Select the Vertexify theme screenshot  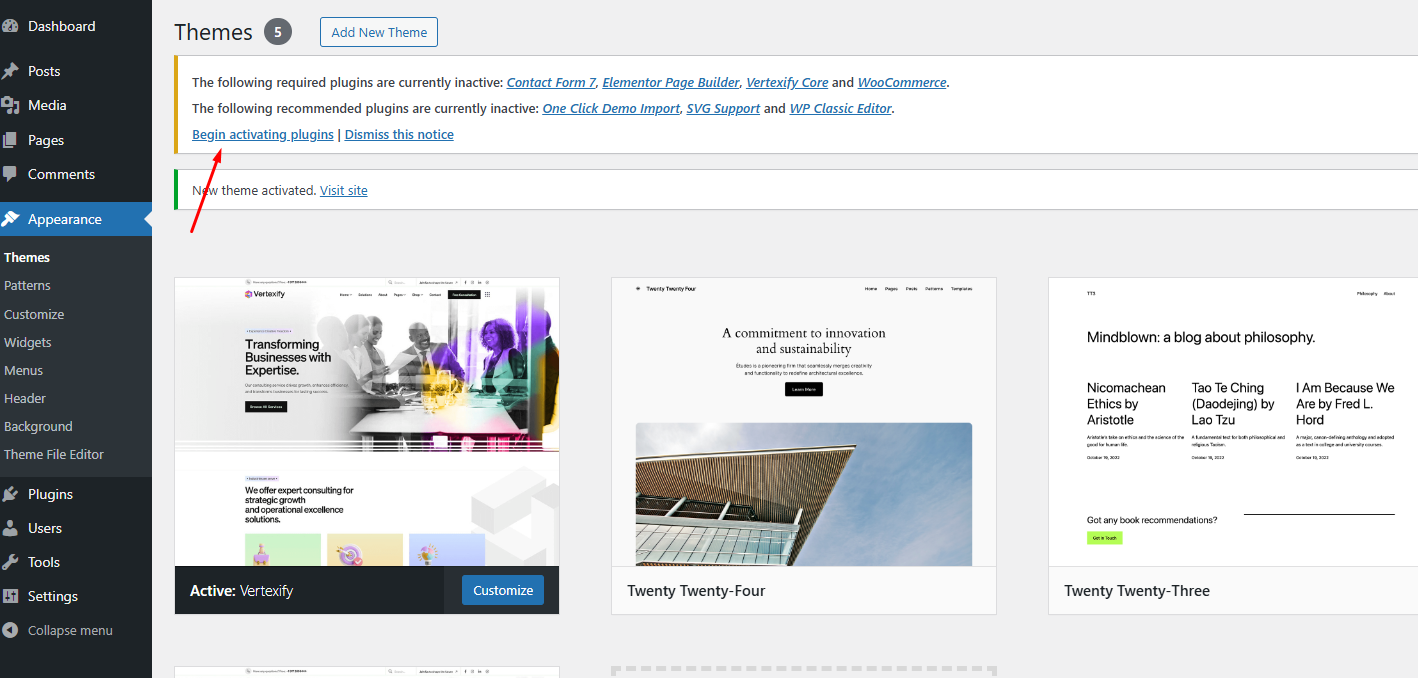tap(367, 422)
